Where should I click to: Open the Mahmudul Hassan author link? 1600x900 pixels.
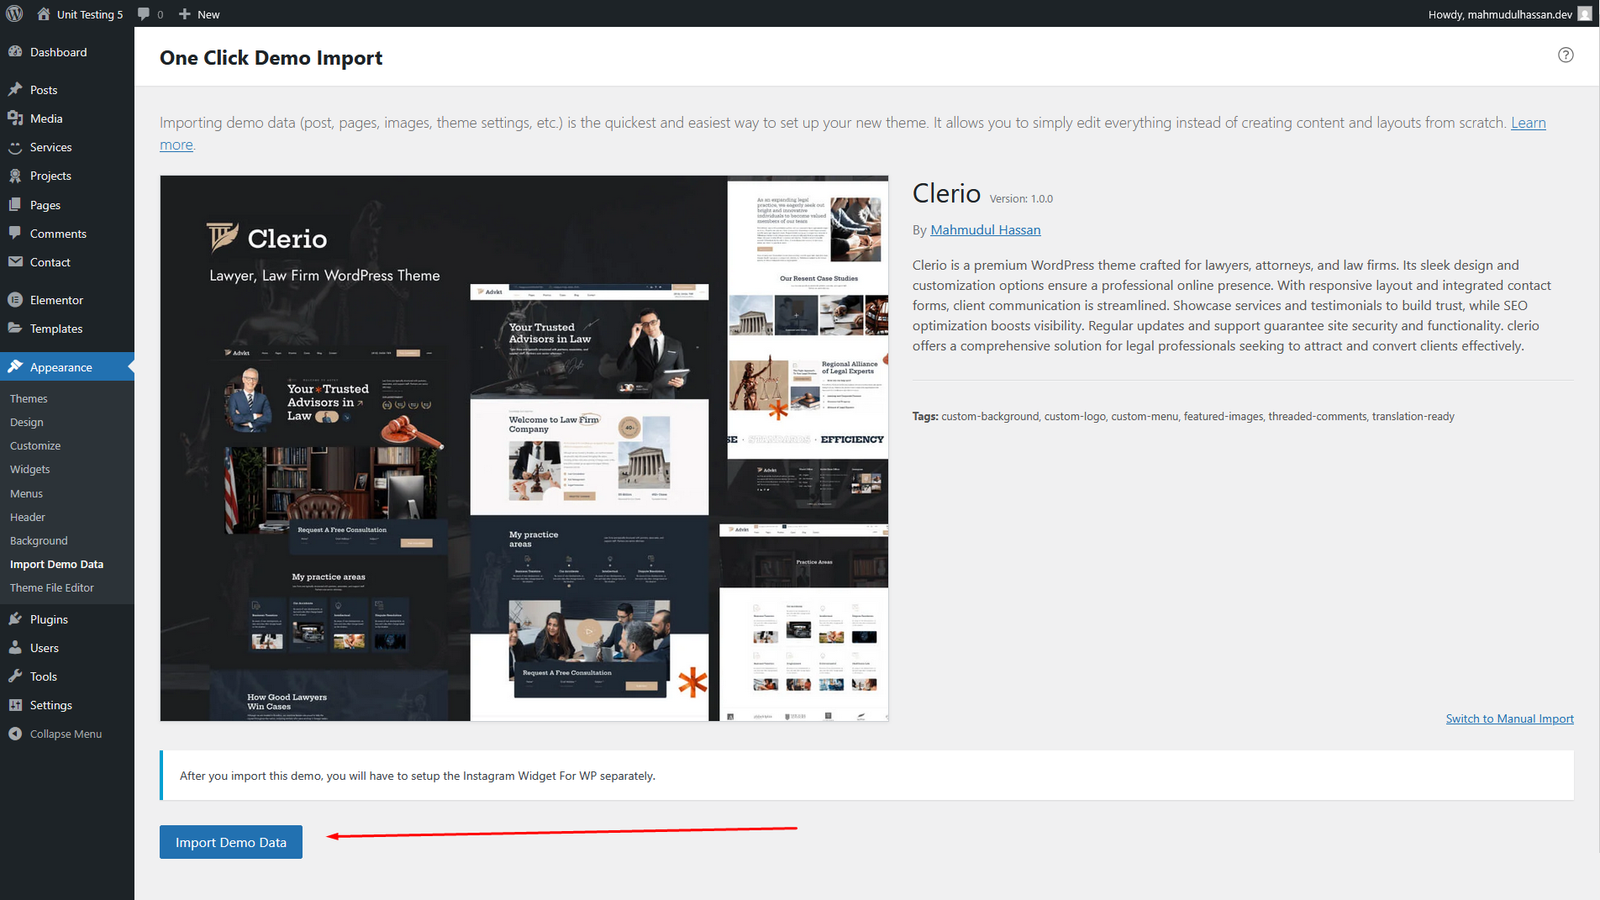[985, 230]
